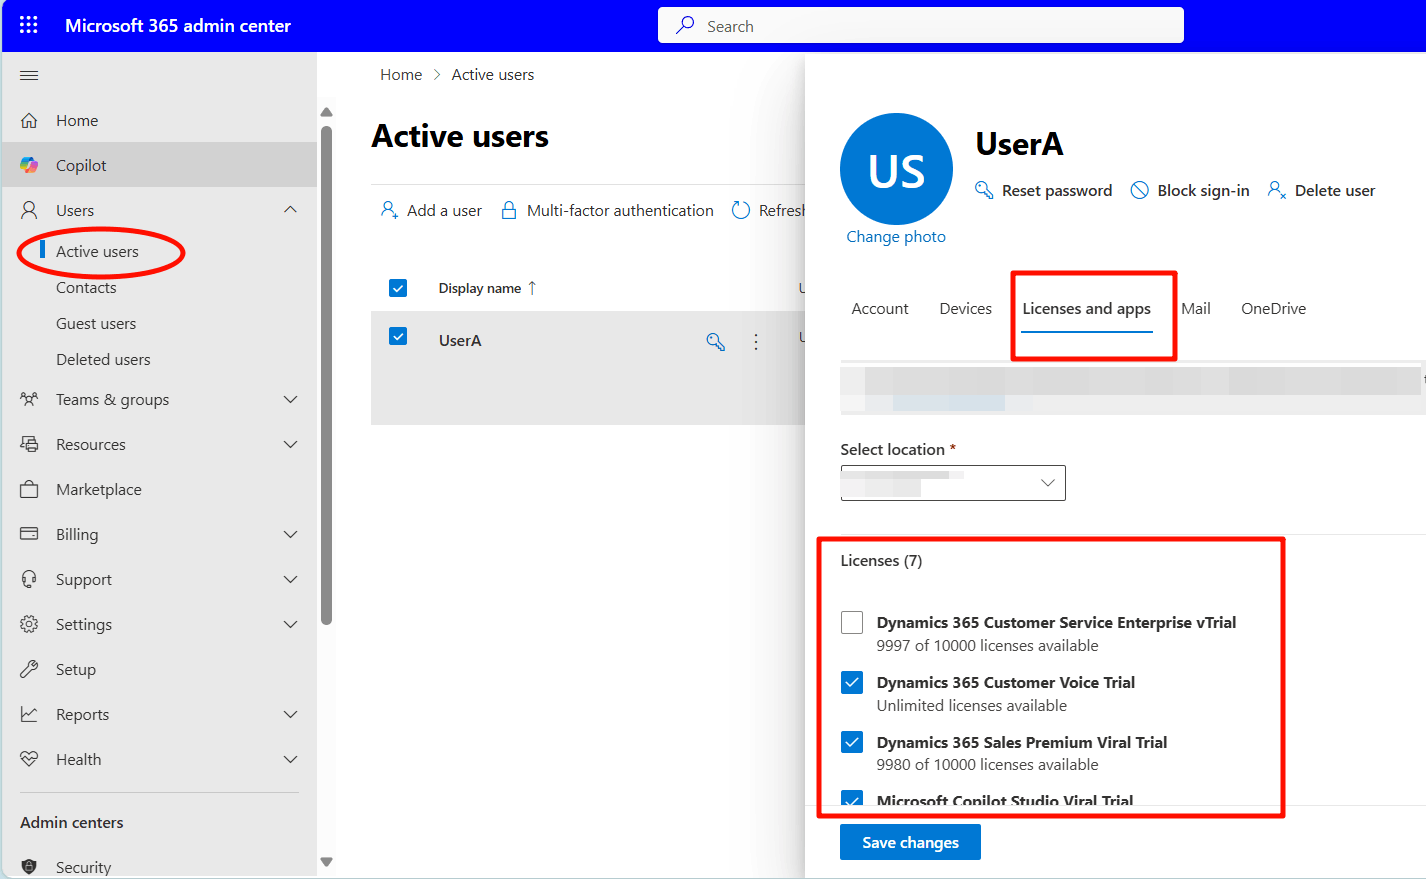Click the Reports chart icon

click(29, 714)
